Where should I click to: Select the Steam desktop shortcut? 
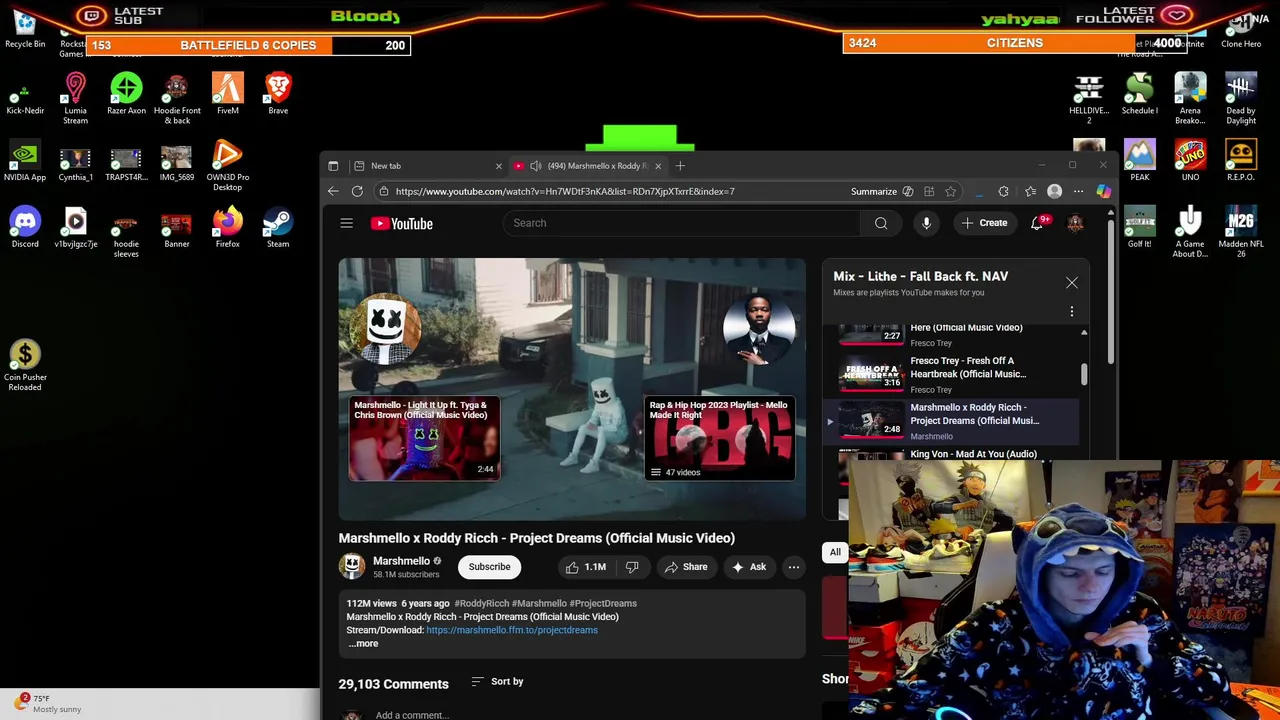(x=278, y=228)
